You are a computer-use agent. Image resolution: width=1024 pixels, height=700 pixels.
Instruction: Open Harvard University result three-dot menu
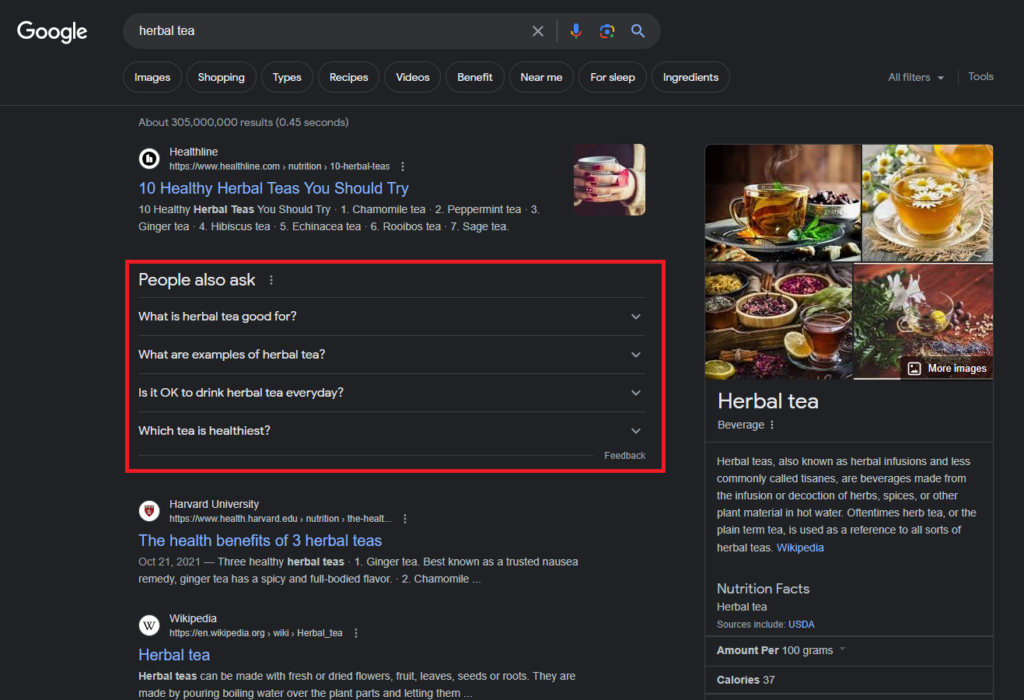coord(405,519)
